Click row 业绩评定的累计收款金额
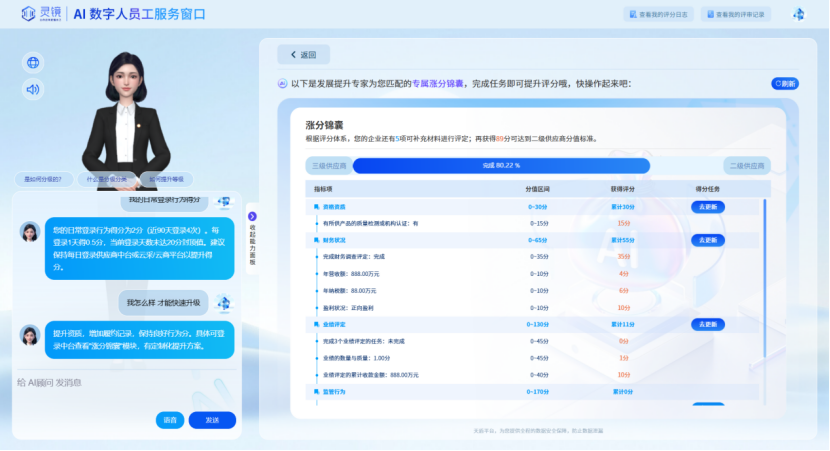 tap(532, 375)
